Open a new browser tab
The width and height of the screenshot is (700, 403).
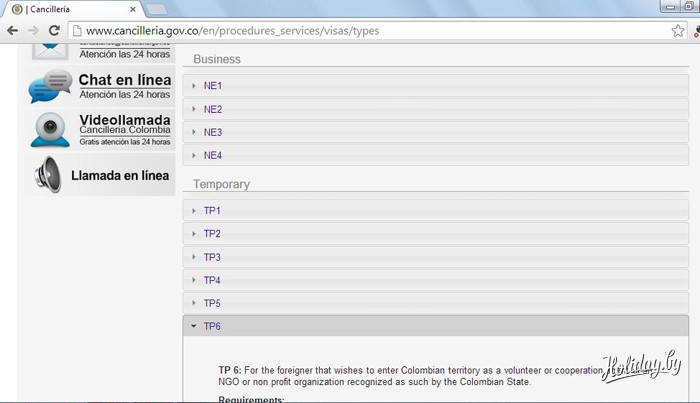156,9
